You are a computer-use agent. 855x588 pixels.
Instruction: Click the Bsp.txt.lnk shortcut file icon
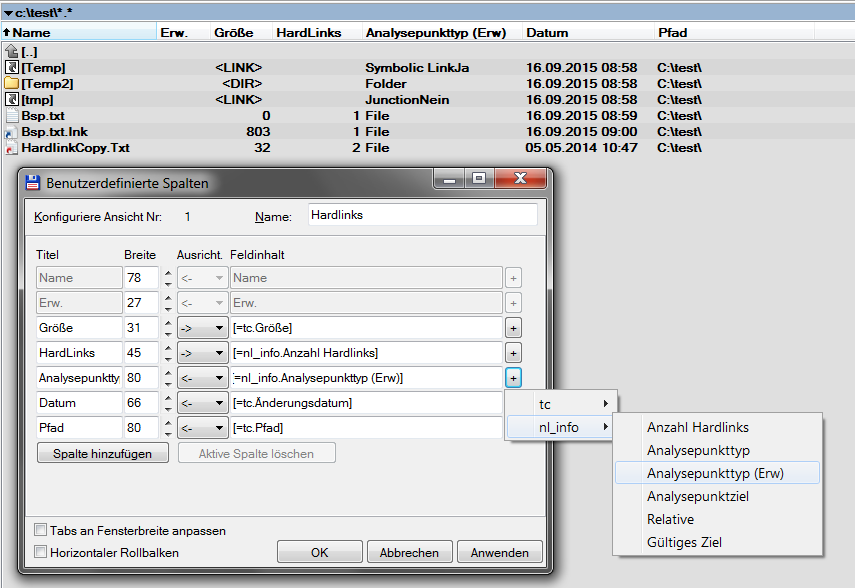coord(12,132)
